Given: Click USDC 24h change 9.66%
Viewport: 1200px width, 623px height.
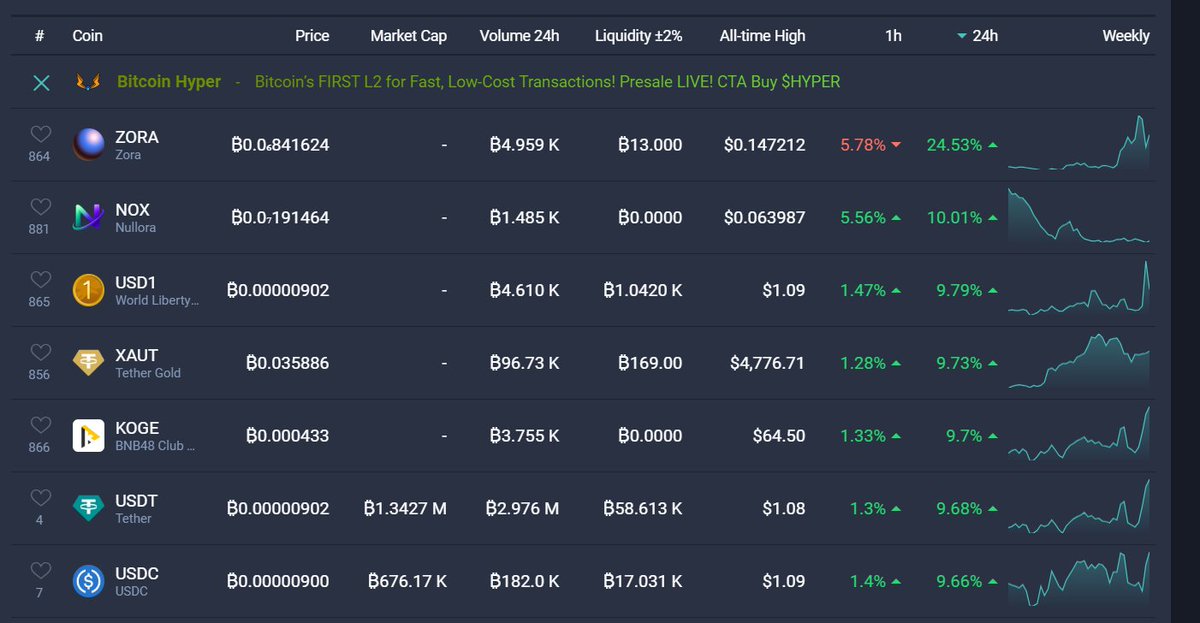Looking at the screenshot, I should pyautogui.click(x=959, y=581).
